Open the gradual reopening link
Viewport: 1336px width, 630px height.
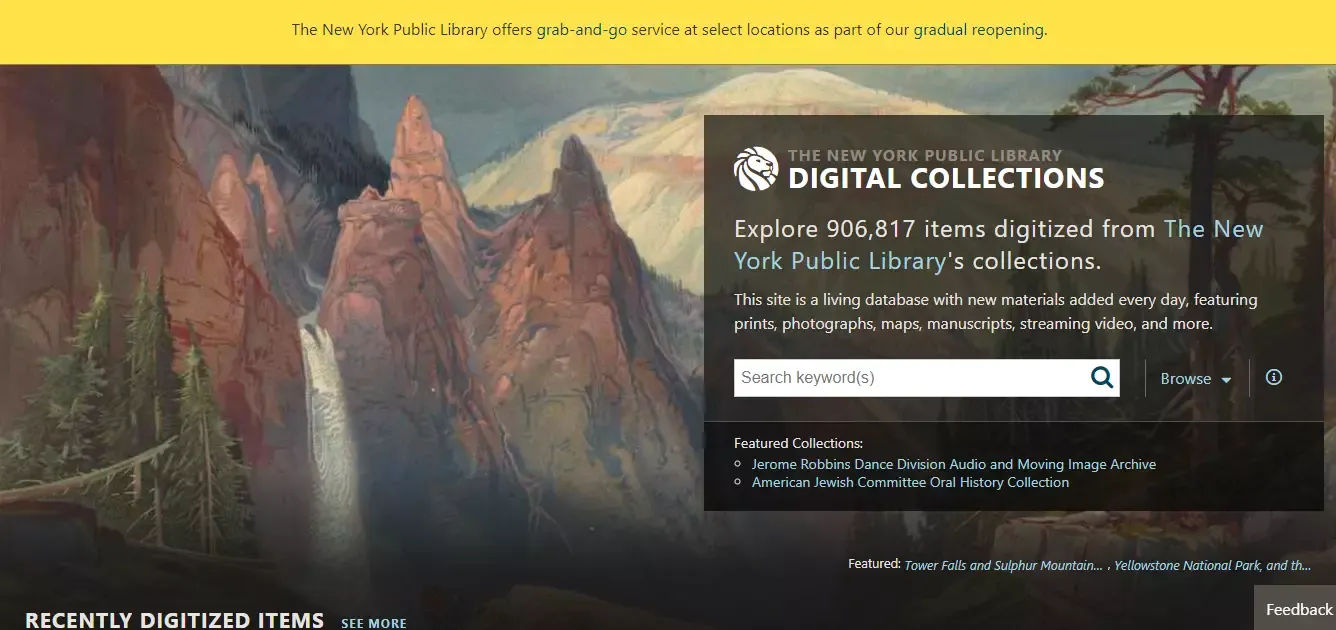(979, 30)
